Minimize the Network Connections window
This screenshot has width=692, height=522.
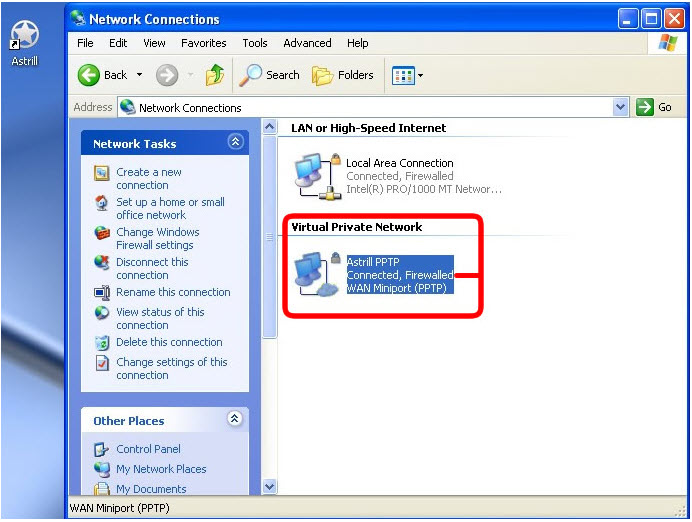627,19
